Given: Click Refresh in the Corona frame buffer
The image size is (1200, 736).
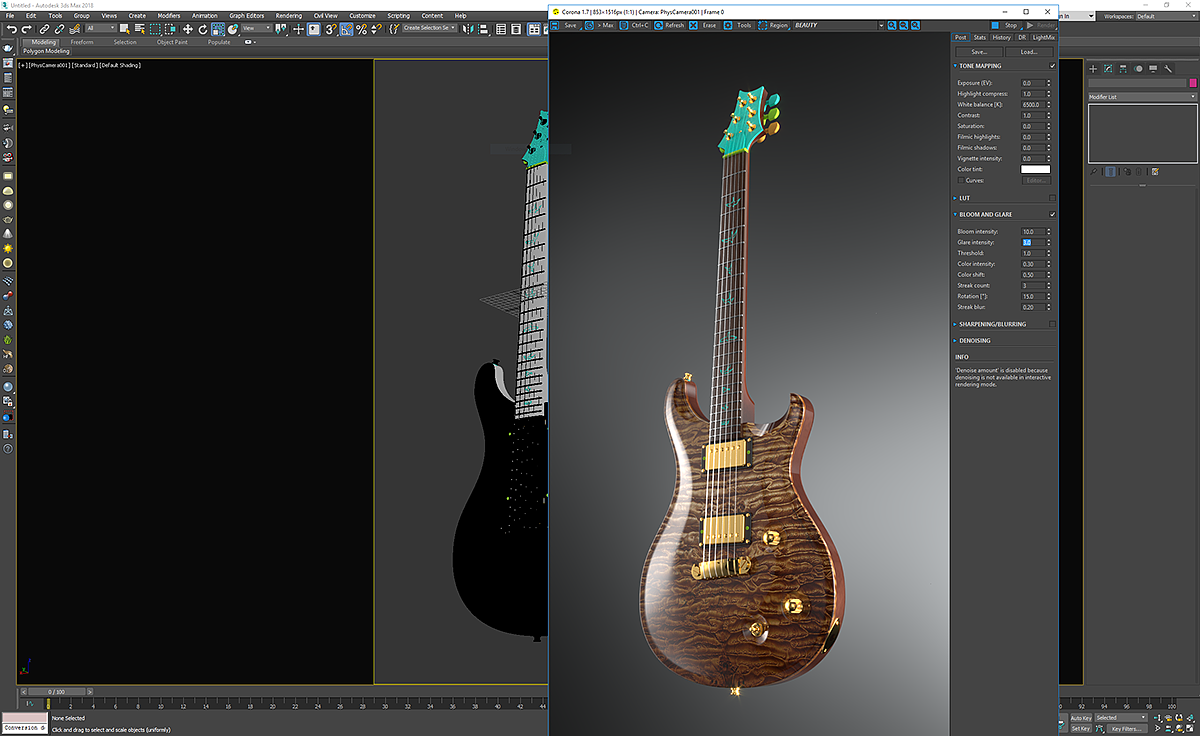Looking at the screenshot, I should pyautogui.click(x=670, y=25).
